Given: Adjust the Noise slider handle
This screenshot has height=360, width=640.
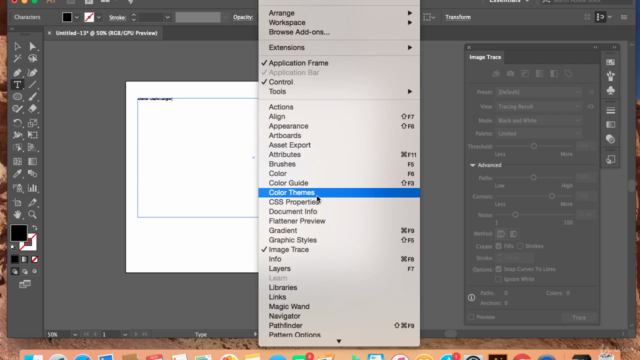Looking at the screenshot, I should coord(515,215).
